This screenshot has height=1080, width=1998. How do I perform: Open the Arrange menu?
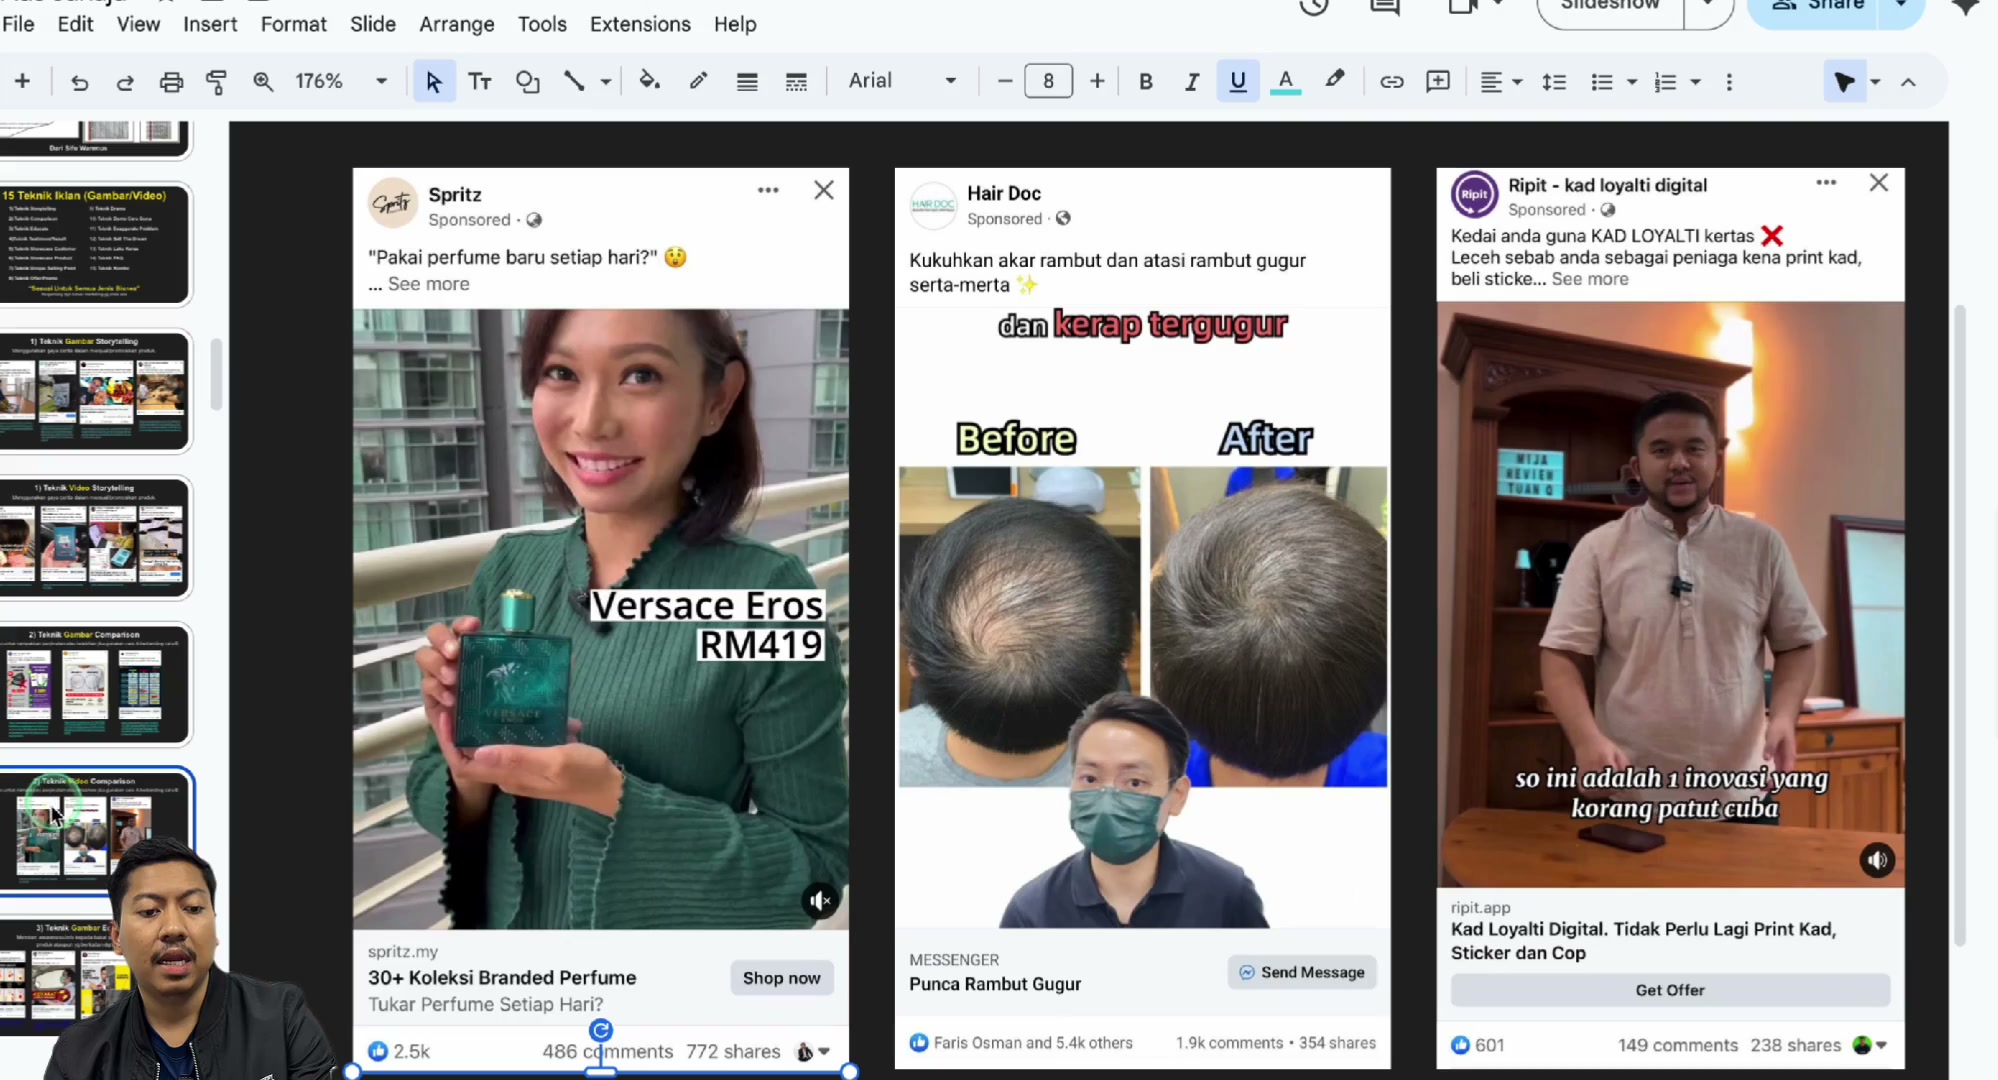point(456,24)
